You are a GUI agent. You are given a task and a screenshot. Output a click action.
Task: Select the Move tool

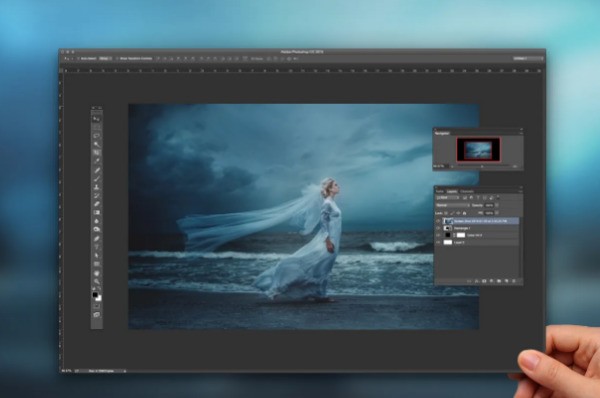[97, 119]
